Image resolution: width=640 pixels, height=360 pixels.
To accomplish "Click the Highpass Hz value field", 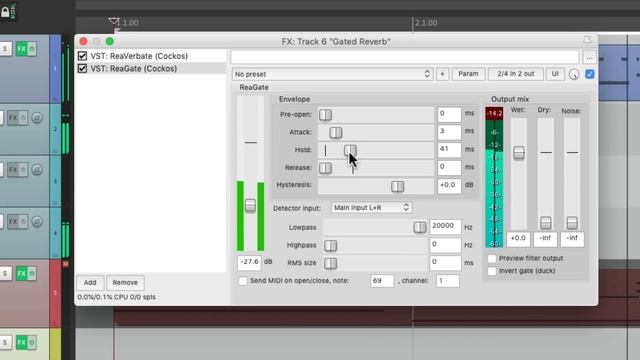I will pyautogui.click(x=445, y=244).
